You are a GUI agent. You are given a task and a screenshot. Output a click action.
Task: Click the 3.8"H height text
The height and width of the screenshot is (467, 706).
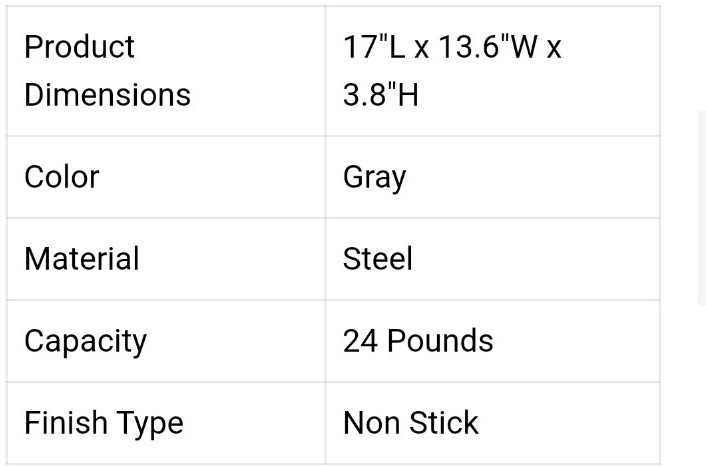pos(380,95)
